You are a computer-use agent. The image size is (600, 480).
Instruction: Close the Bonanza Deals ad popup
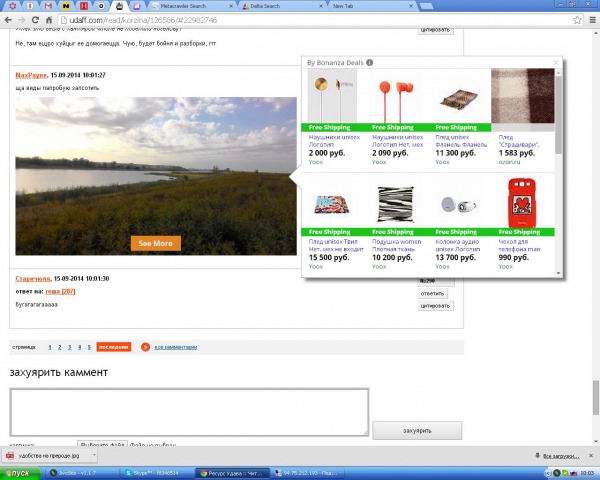pyautogui.click(x=556, y=62)
